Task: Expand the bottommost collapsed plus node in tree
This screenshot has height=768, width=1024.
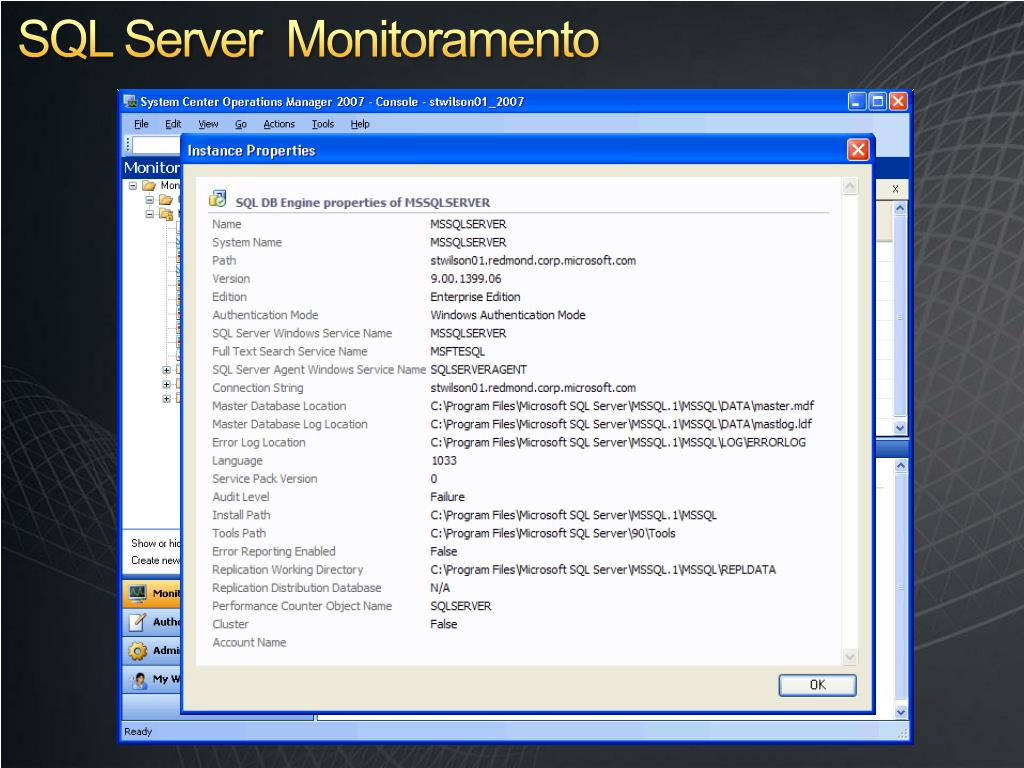Action: click(x=167, y=398)
